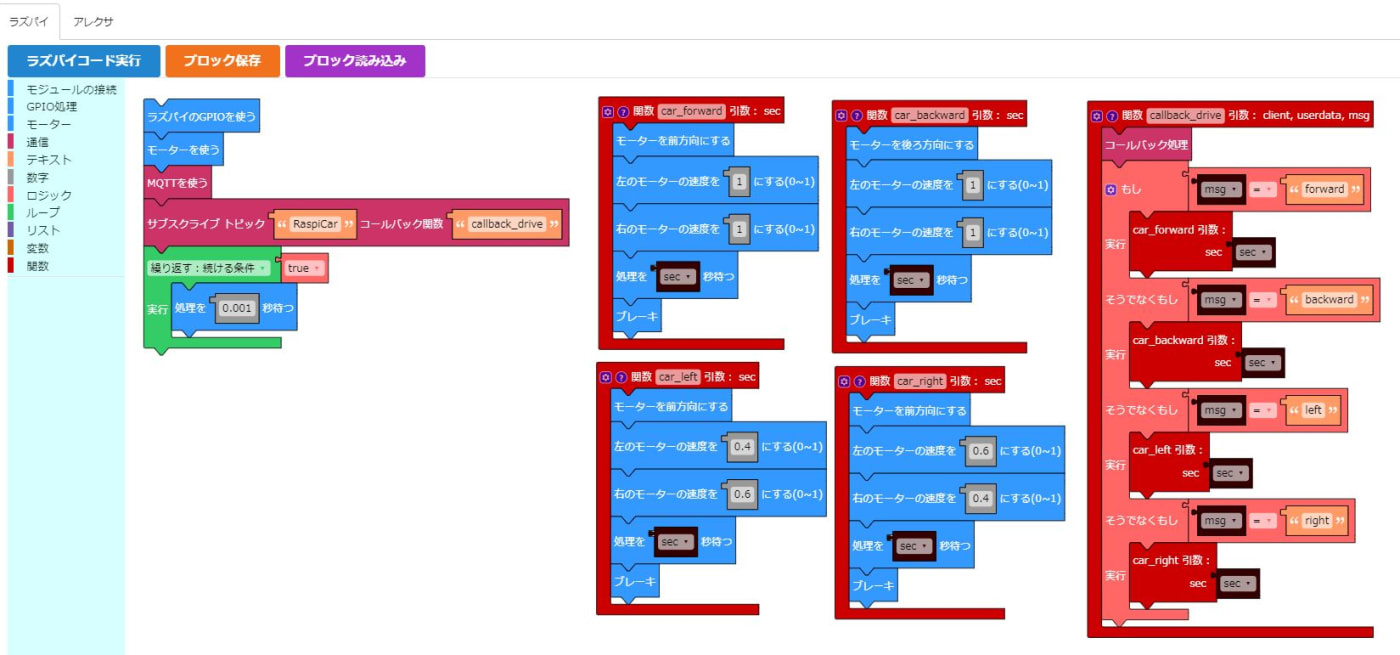The width and height of the screenshot is (1400, 655).
Task: Click the ブロック保存 button
Action: coord(222,61)
